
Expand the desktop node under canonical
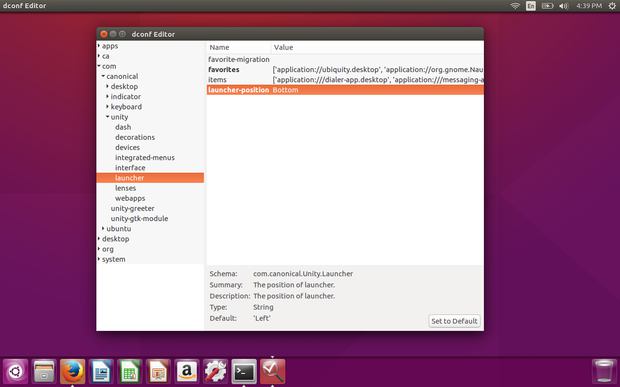click(x=108, y=86)
